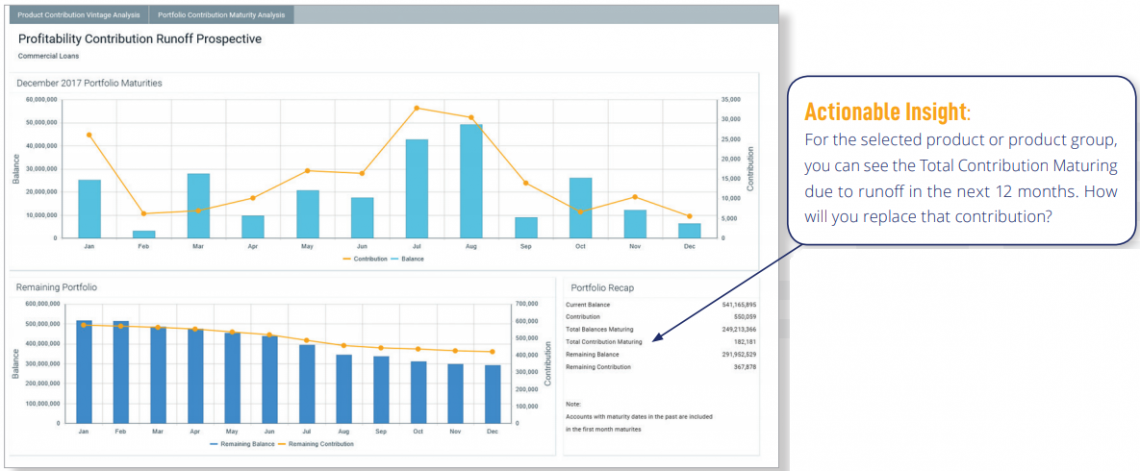Click the Profitability Contribution Runoff Prospective title
The height and width of the screenshot is (471, 1140).
[140, 39]
